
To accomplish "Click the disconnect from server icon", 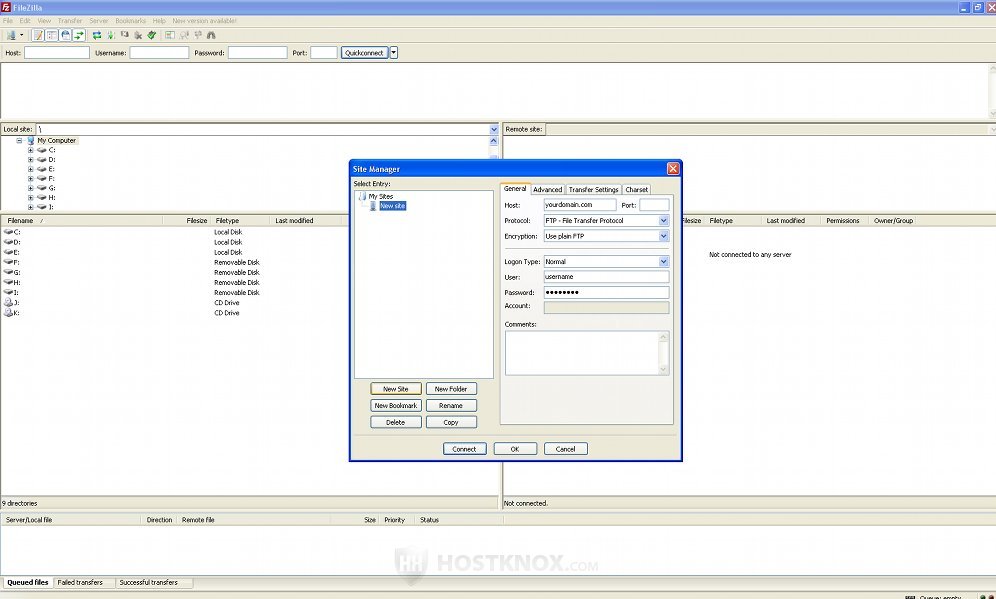I will (138, 36).
